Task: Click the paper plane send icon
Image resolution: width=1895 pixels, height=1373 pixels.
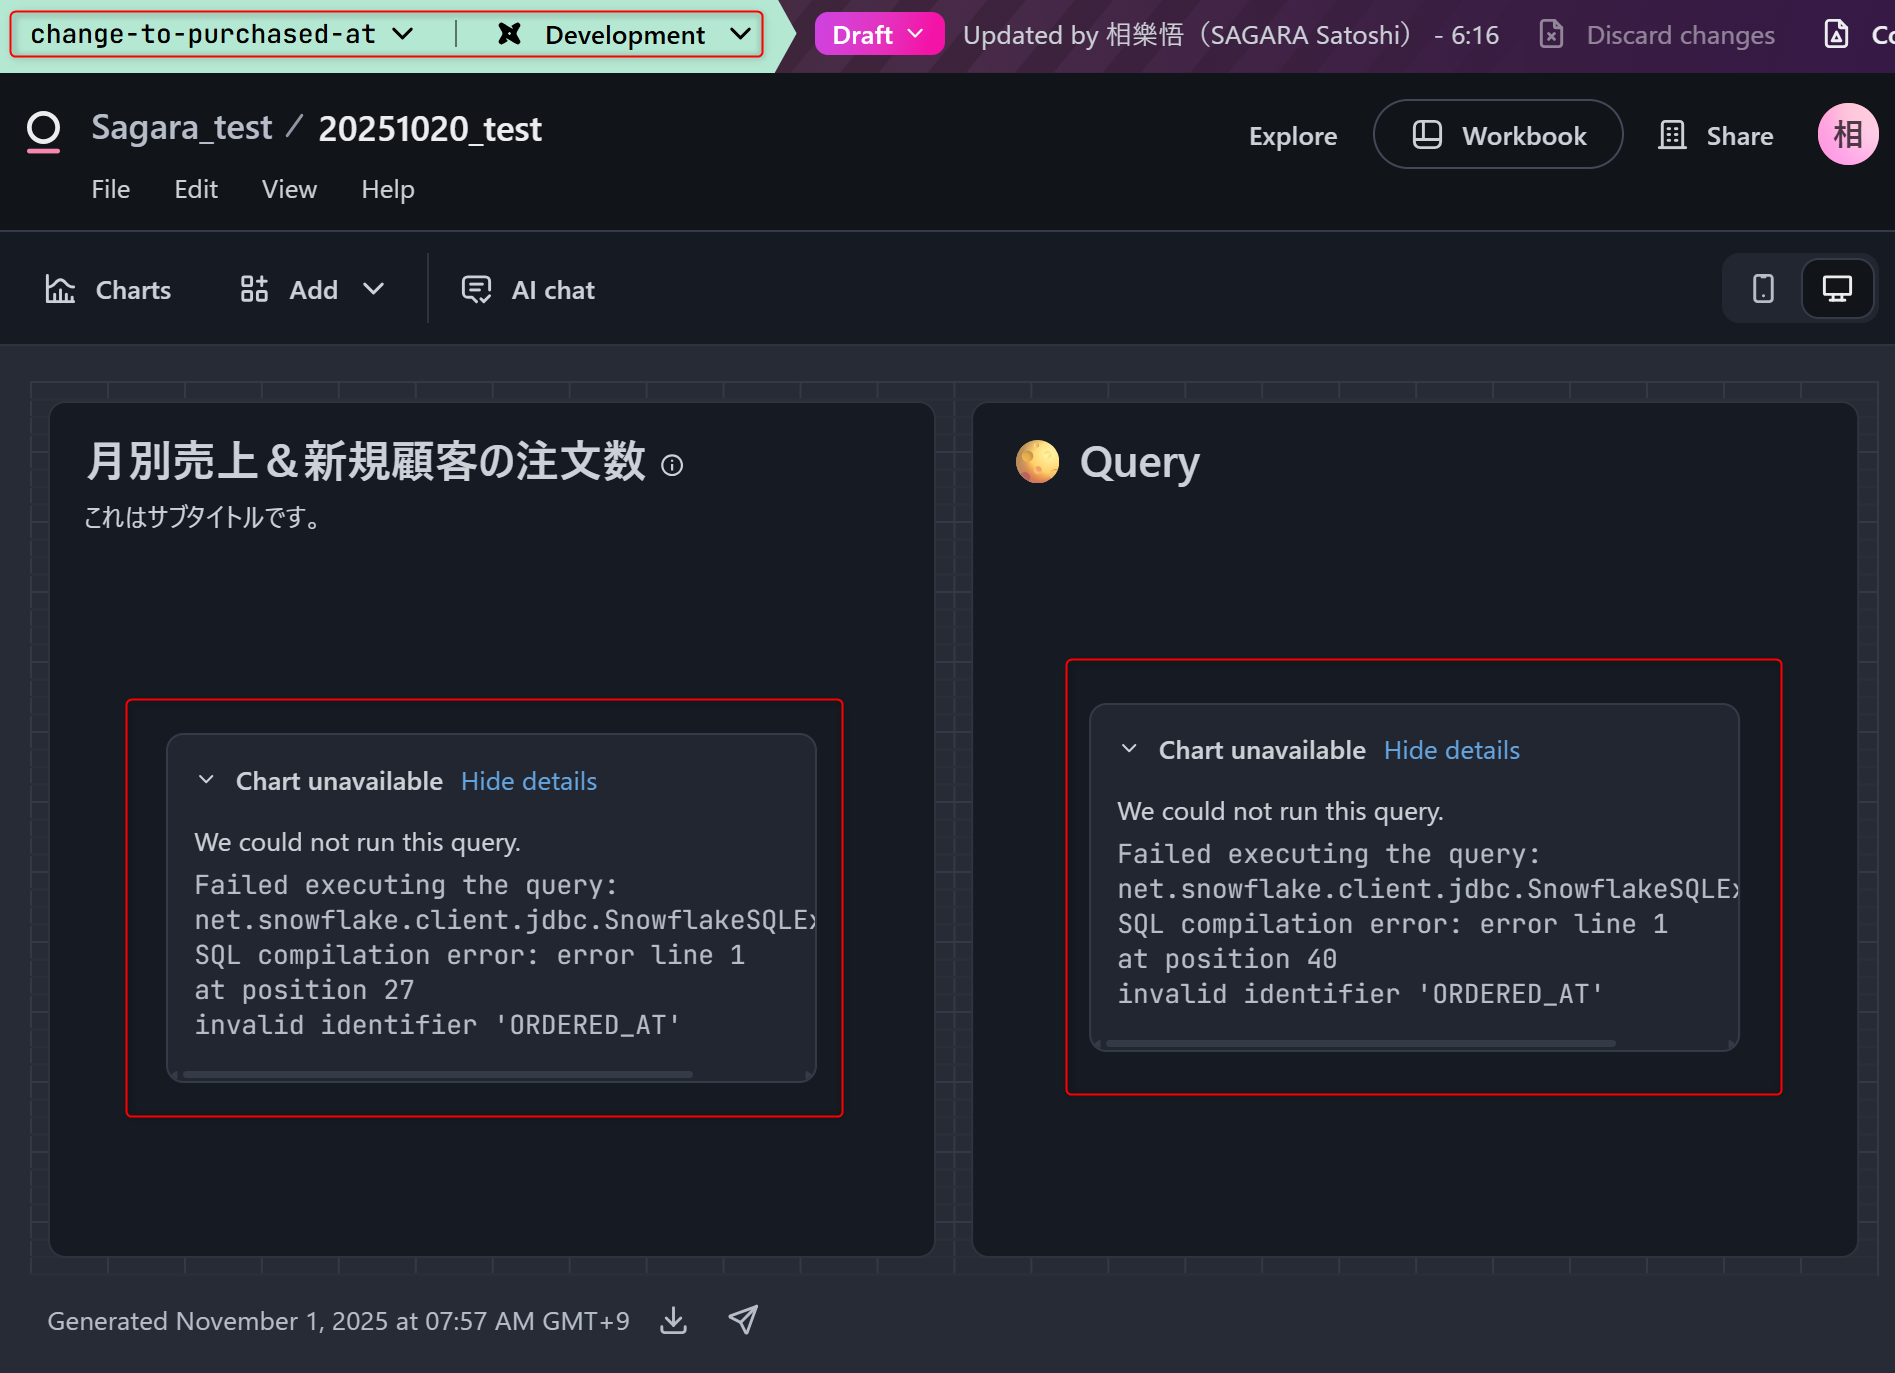Action: pos(743,1320)
